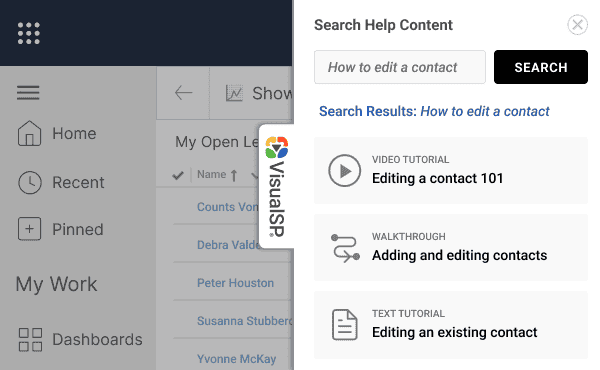Click the black SEARCH button
The image size is (600, 370).
(x=541, y=67)
